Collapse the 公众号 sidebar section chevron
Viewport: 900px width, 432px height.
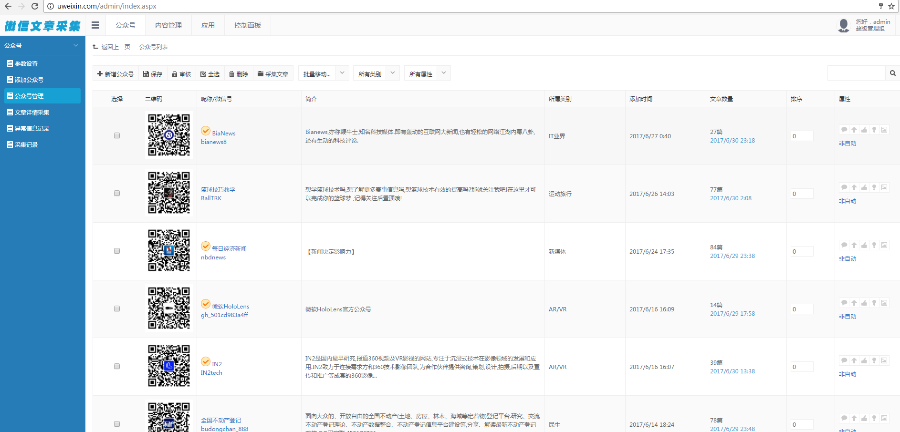pos(76,45)
